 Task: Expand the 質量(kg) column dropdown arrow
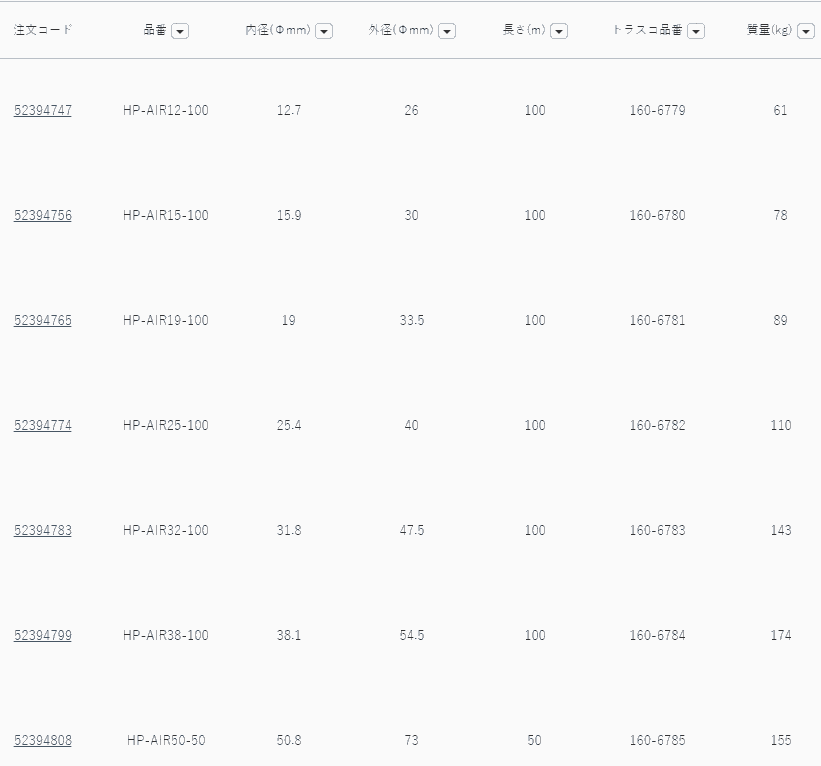coord(805,31)
